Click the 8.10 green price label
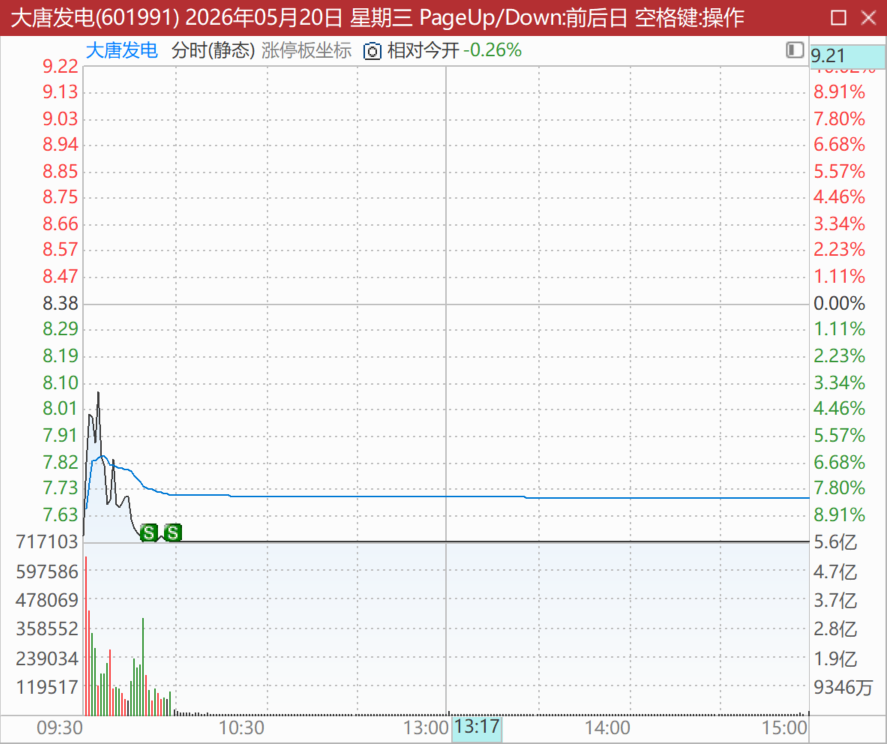The image size is (887, 744). [x=61, y=382]
